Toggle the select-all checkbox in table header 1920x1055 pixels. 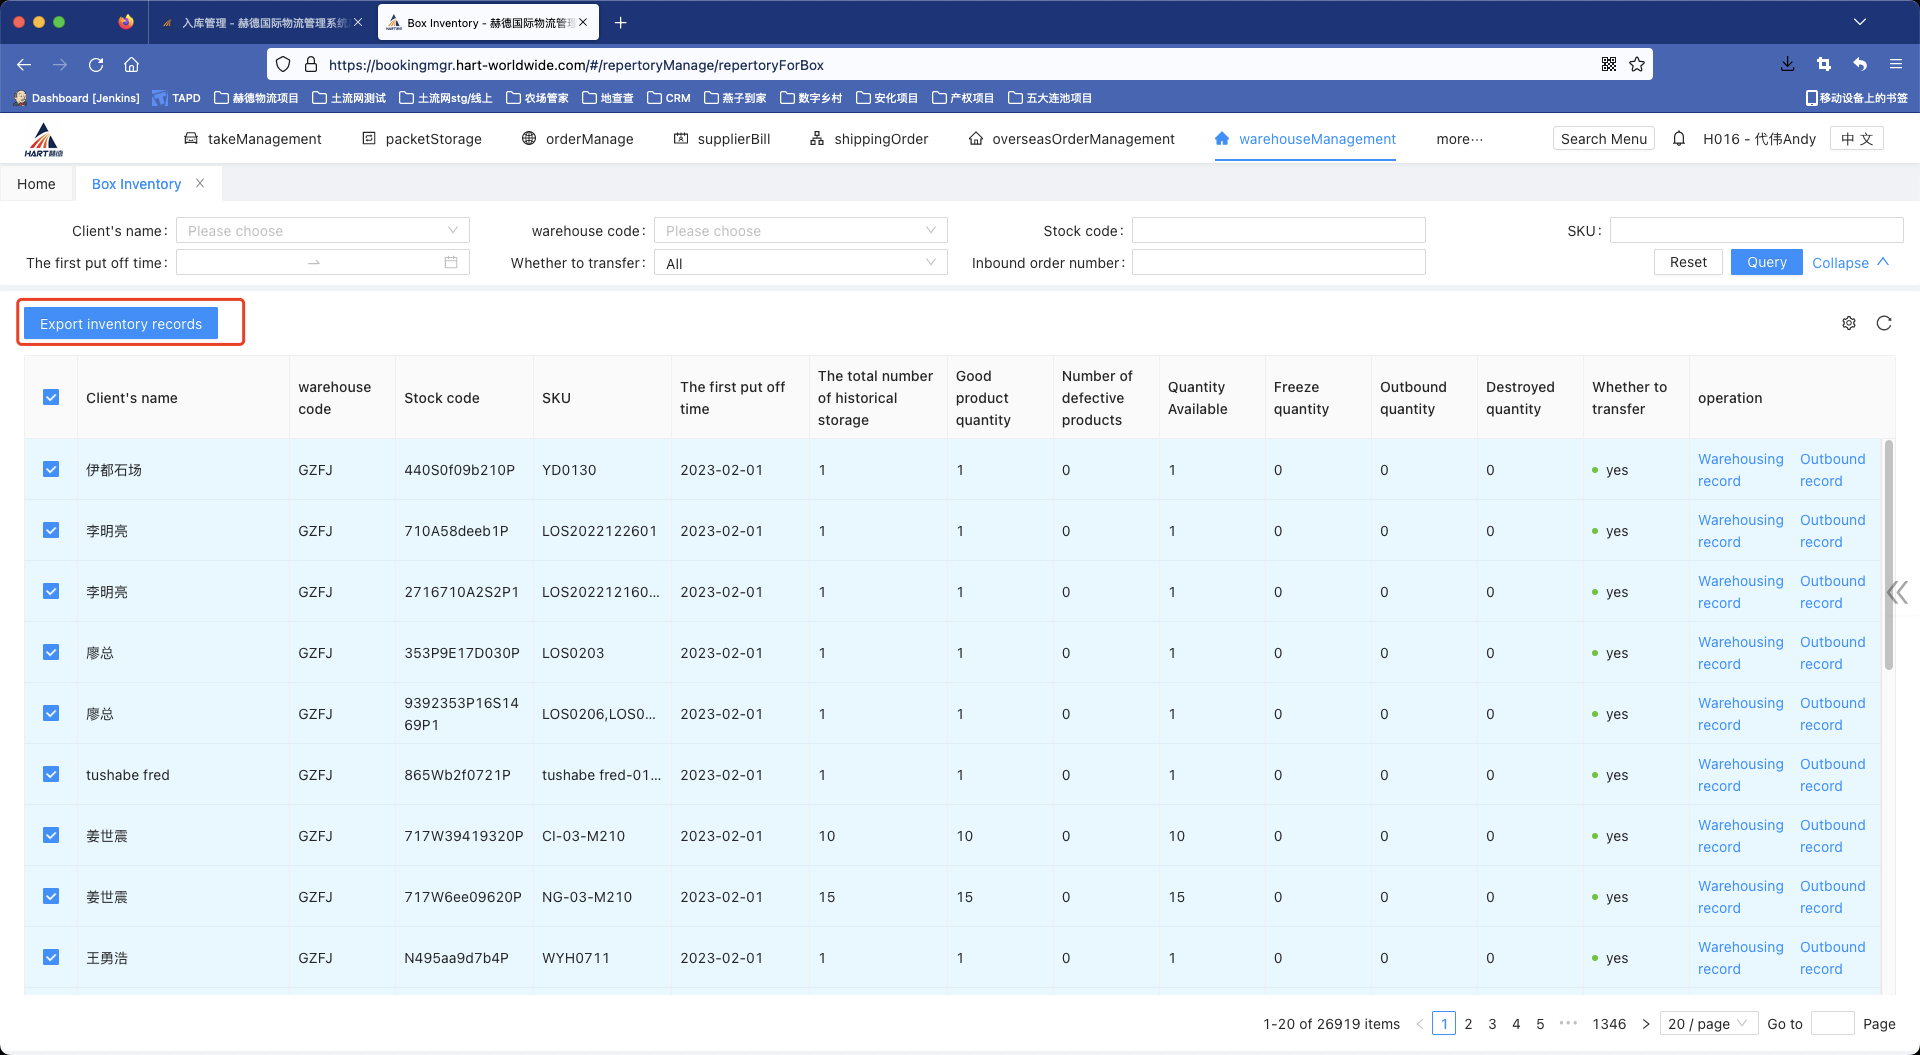click(51, 397)
